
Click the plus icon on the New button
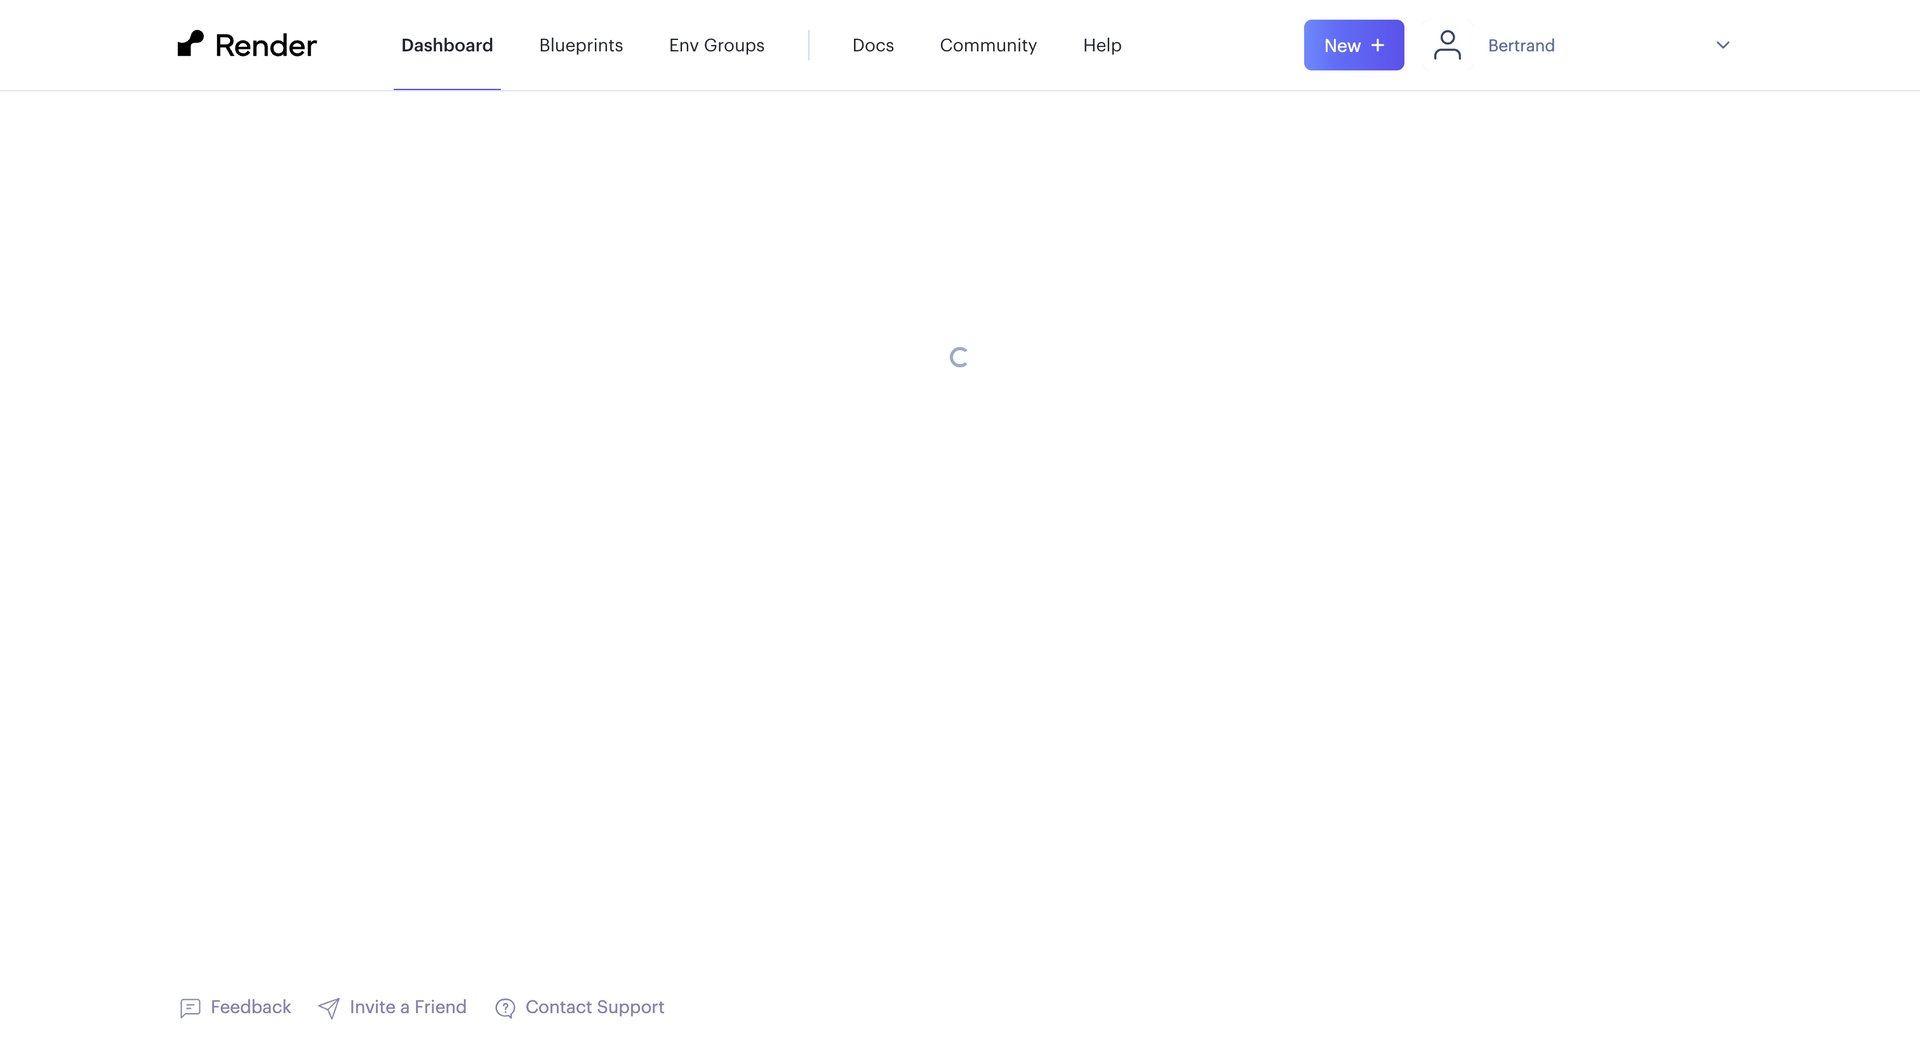(1378, 44)
